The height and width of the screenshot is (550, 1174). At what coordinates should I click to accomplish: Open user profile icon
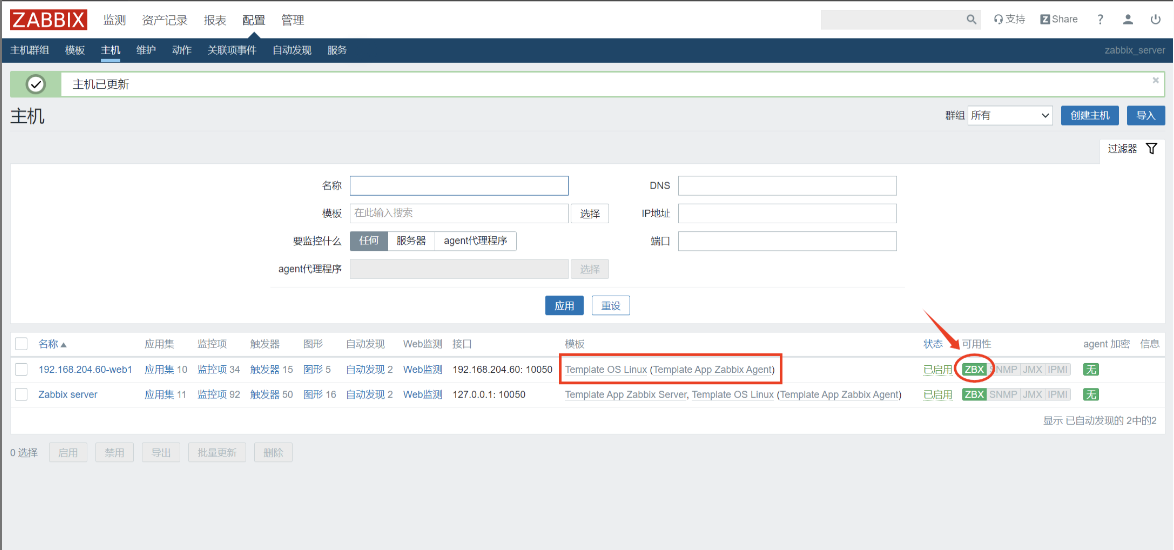[x=1128, y=19]
